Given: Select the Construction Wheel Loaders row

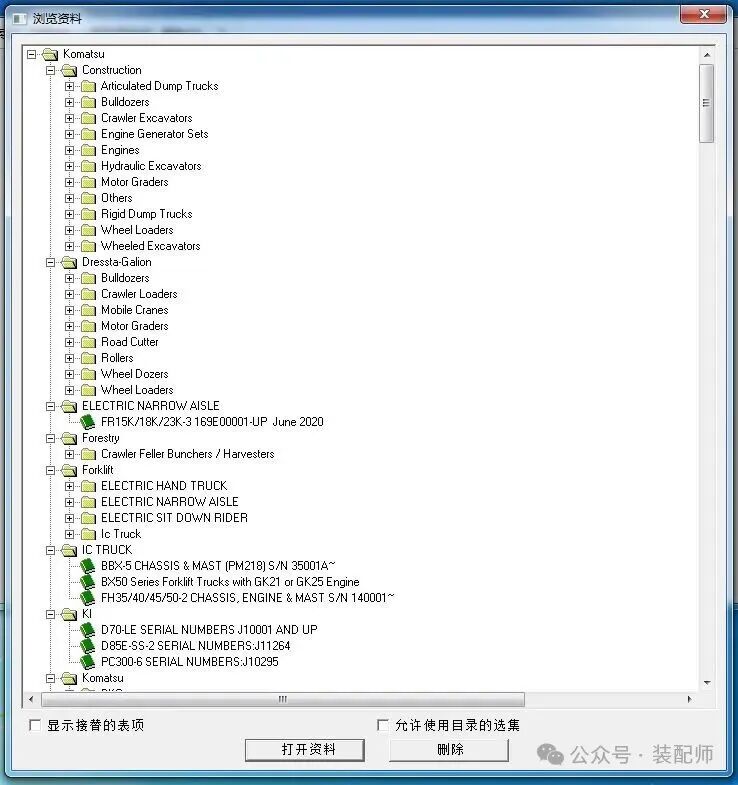Looking at the screenshot, I should [x=137, y=230].
